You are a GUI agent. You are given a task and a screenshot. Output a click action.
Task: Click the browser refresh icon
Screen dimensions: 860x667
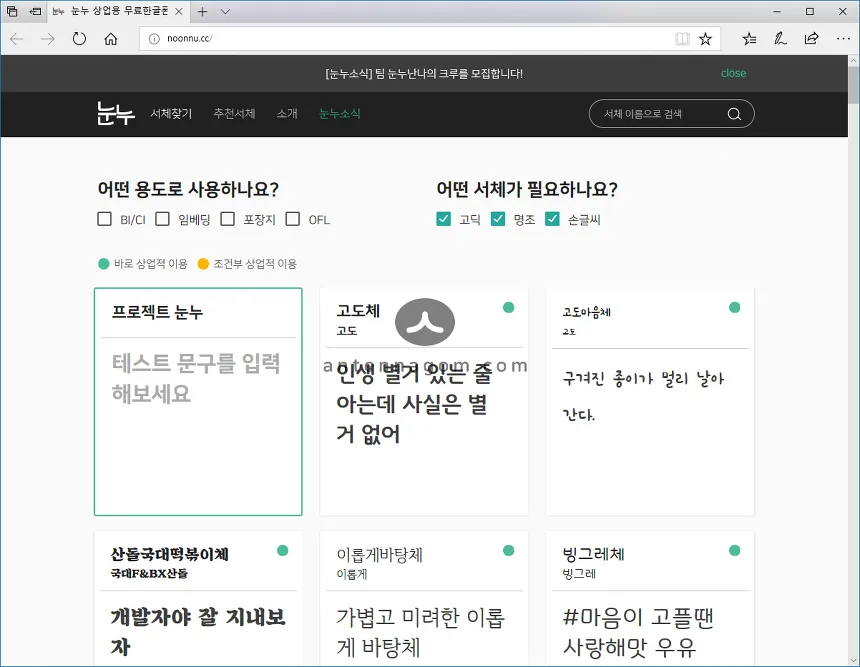coord(79,39)
